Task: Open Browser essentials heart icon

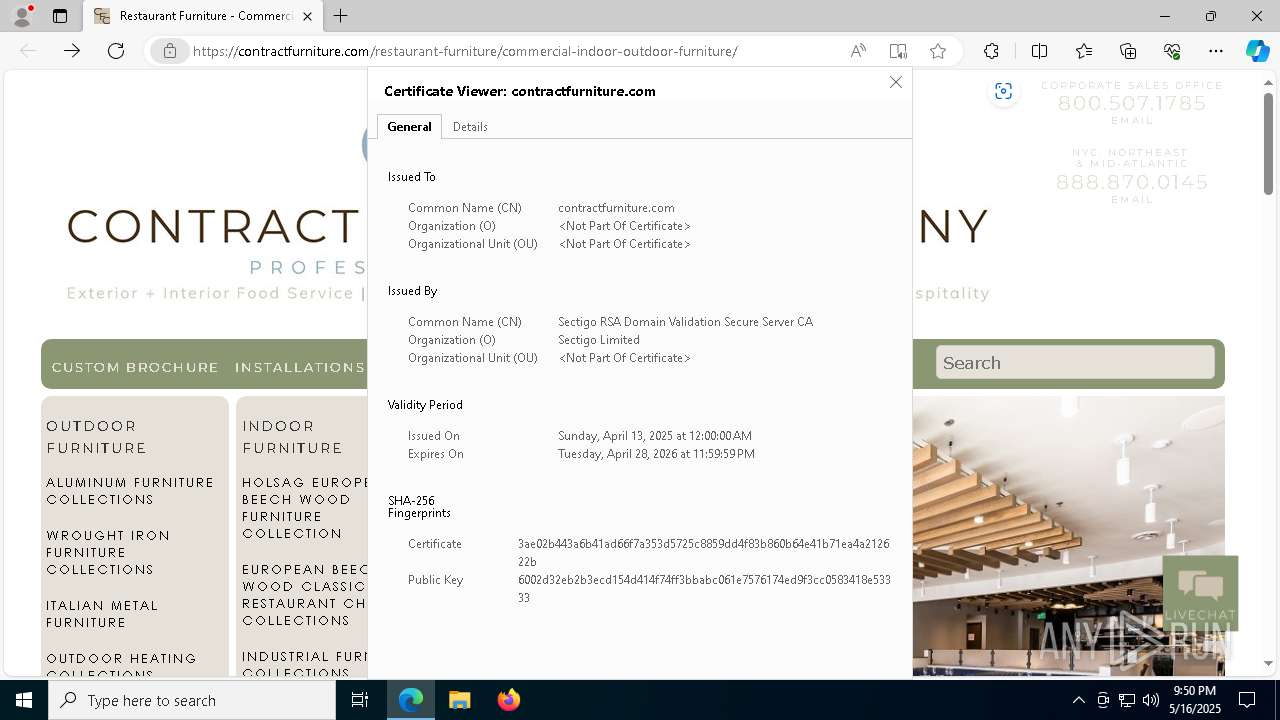Action: click(1172, 51)
